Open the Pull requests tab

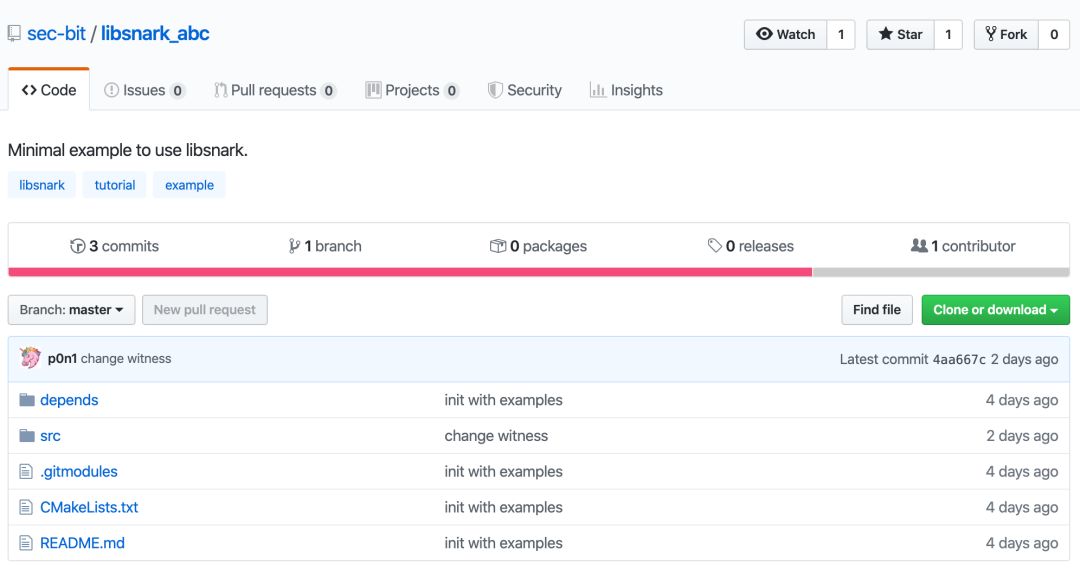(x=274, y=90)
